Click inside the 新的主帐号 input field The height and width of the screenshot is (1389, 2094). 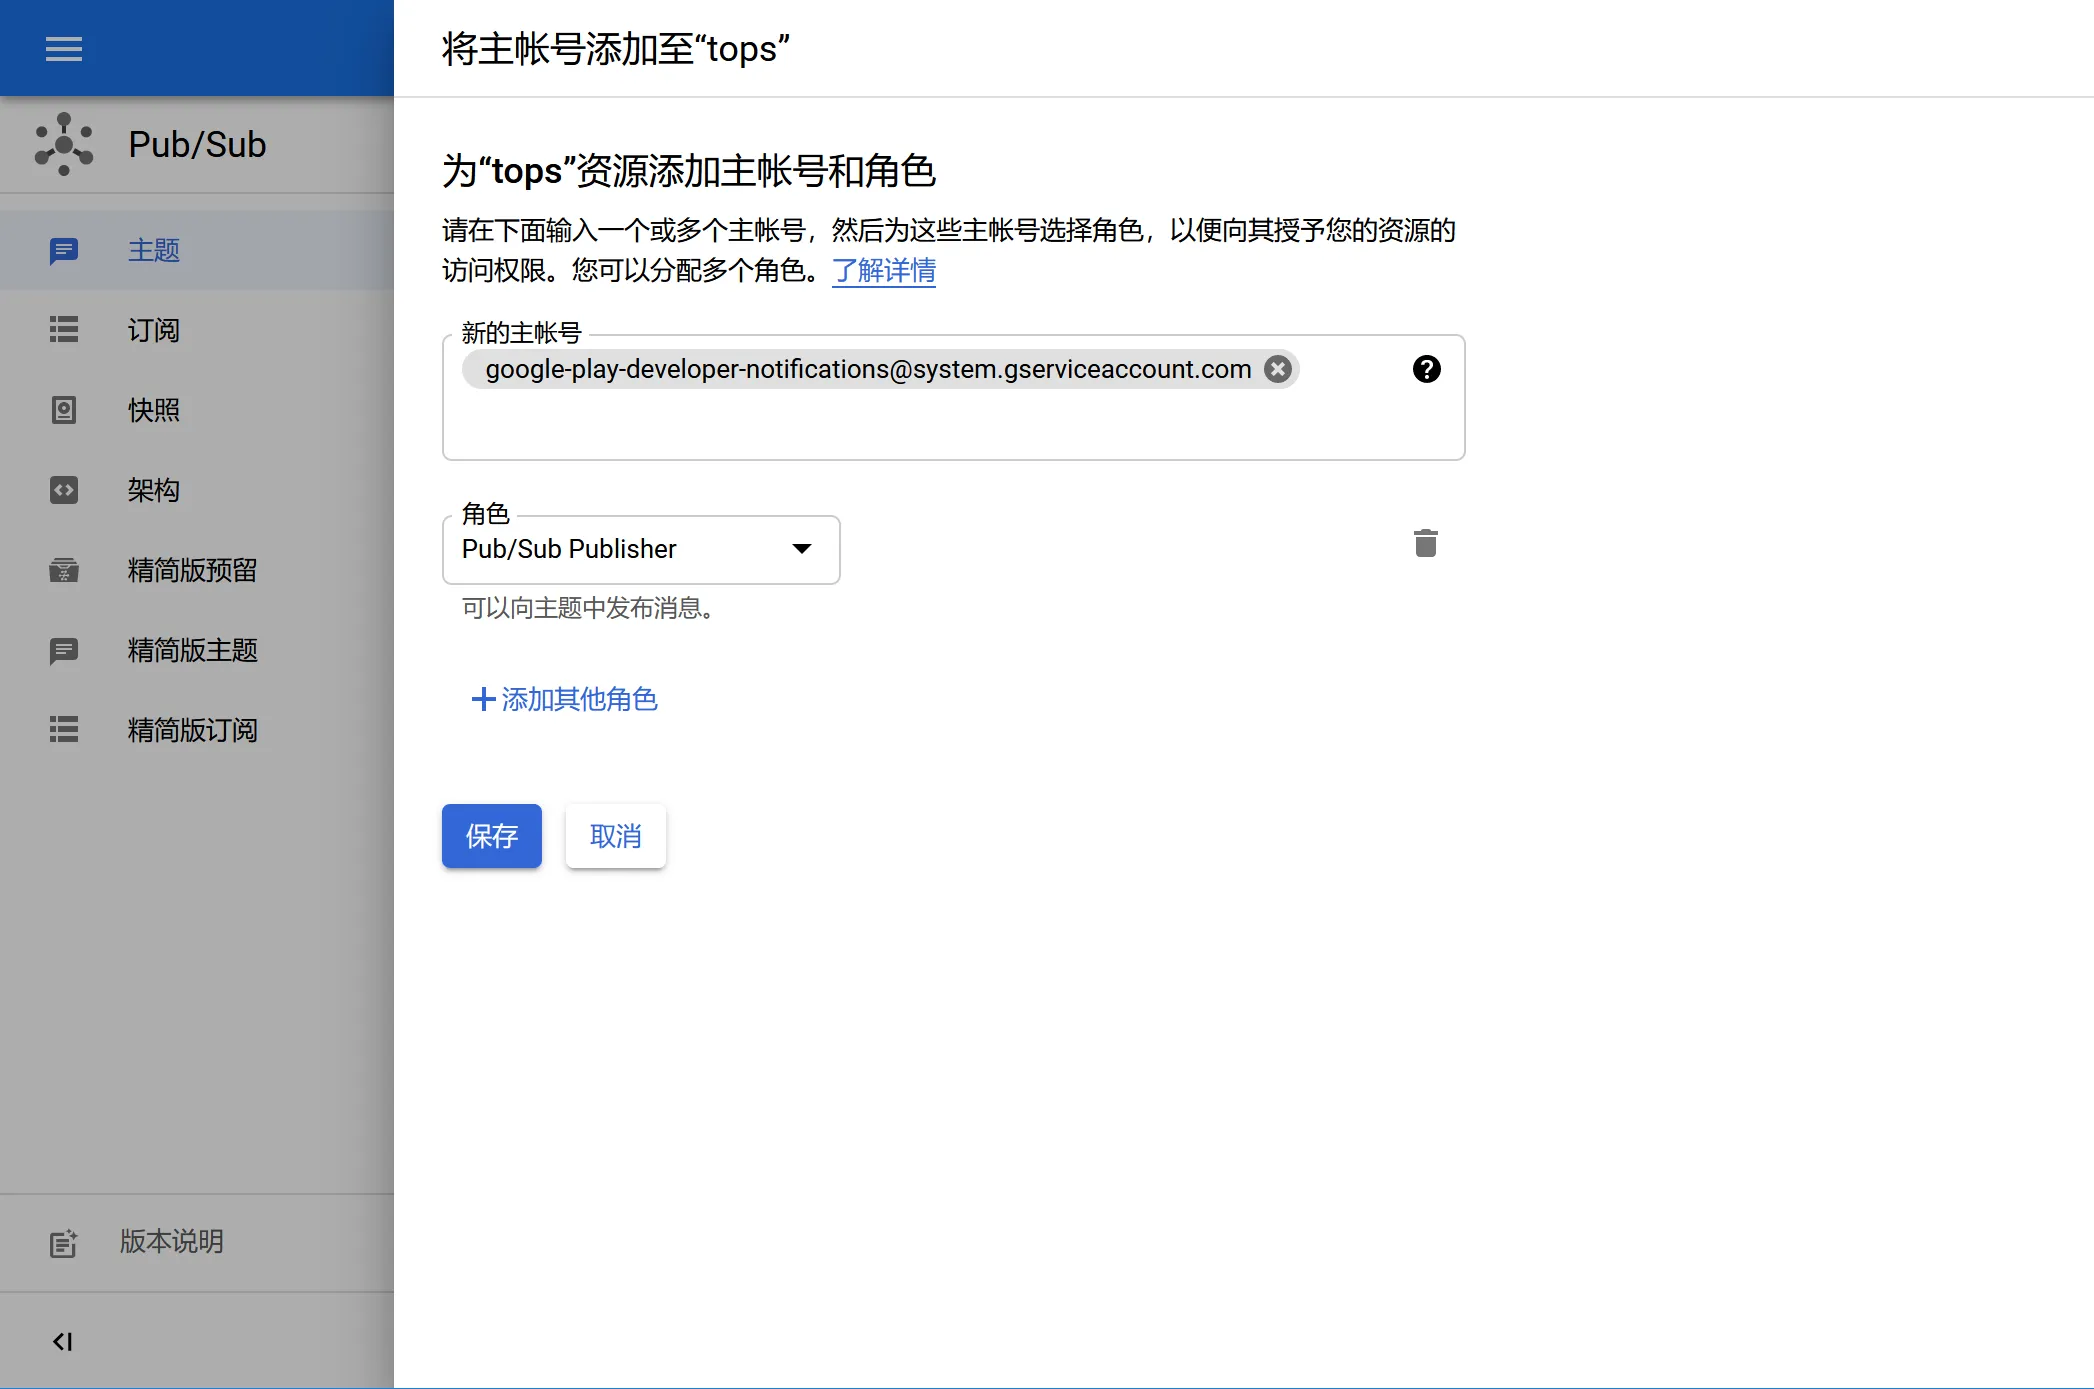pyautogui.click(x=954, y=398)
